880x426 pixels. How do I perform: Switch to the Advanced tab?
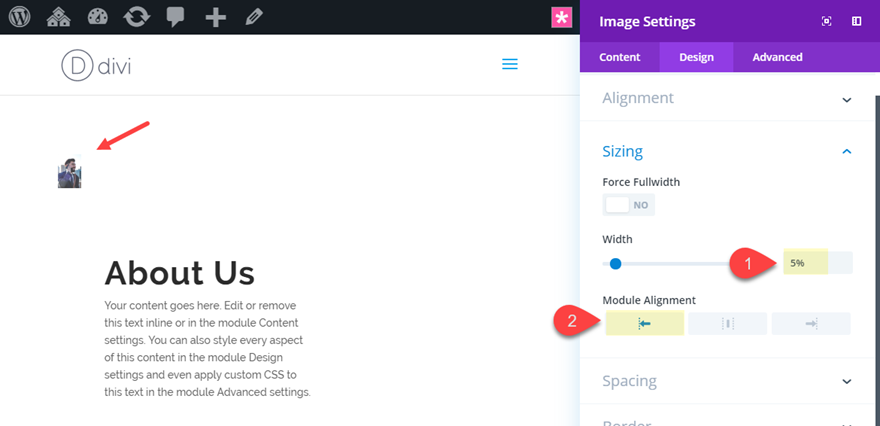pos(777,57)
